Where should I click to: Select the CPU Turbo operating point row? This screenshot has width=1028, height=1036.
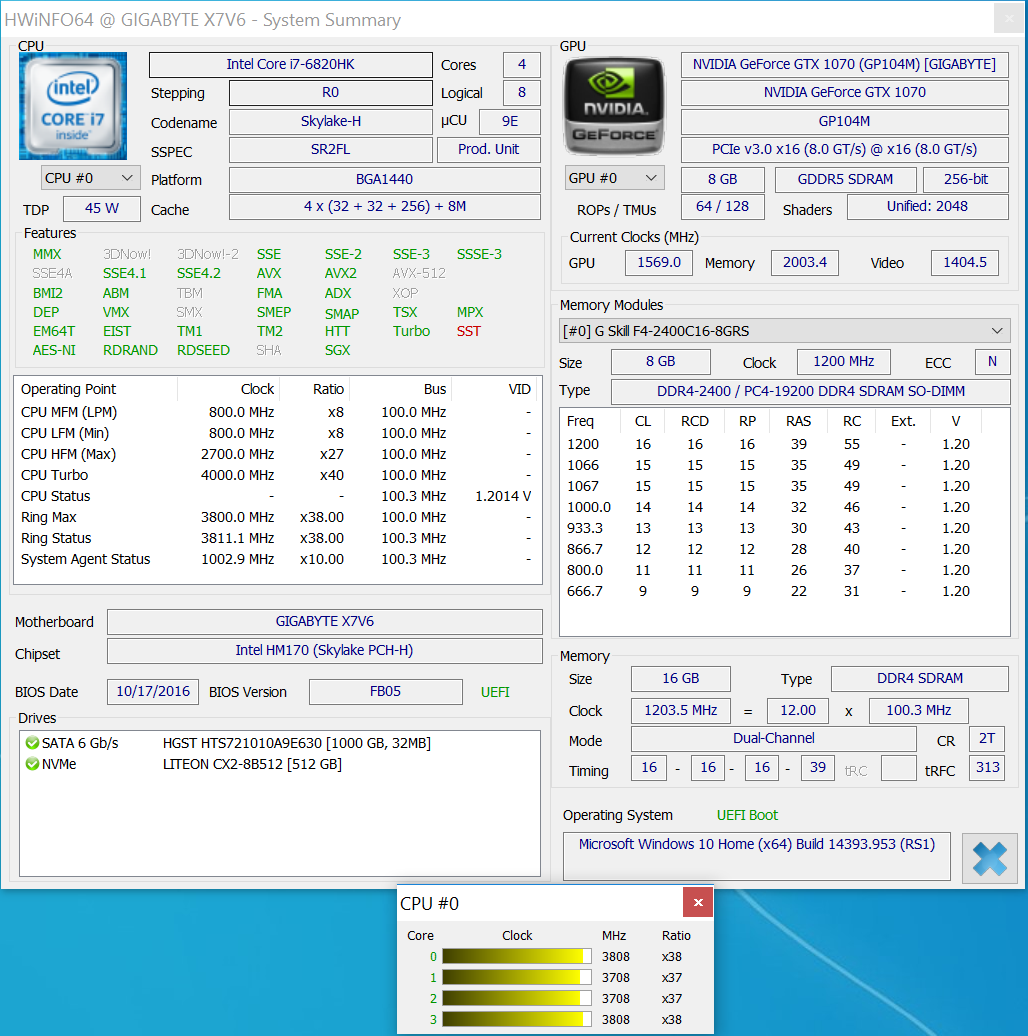tap(276, 475)
